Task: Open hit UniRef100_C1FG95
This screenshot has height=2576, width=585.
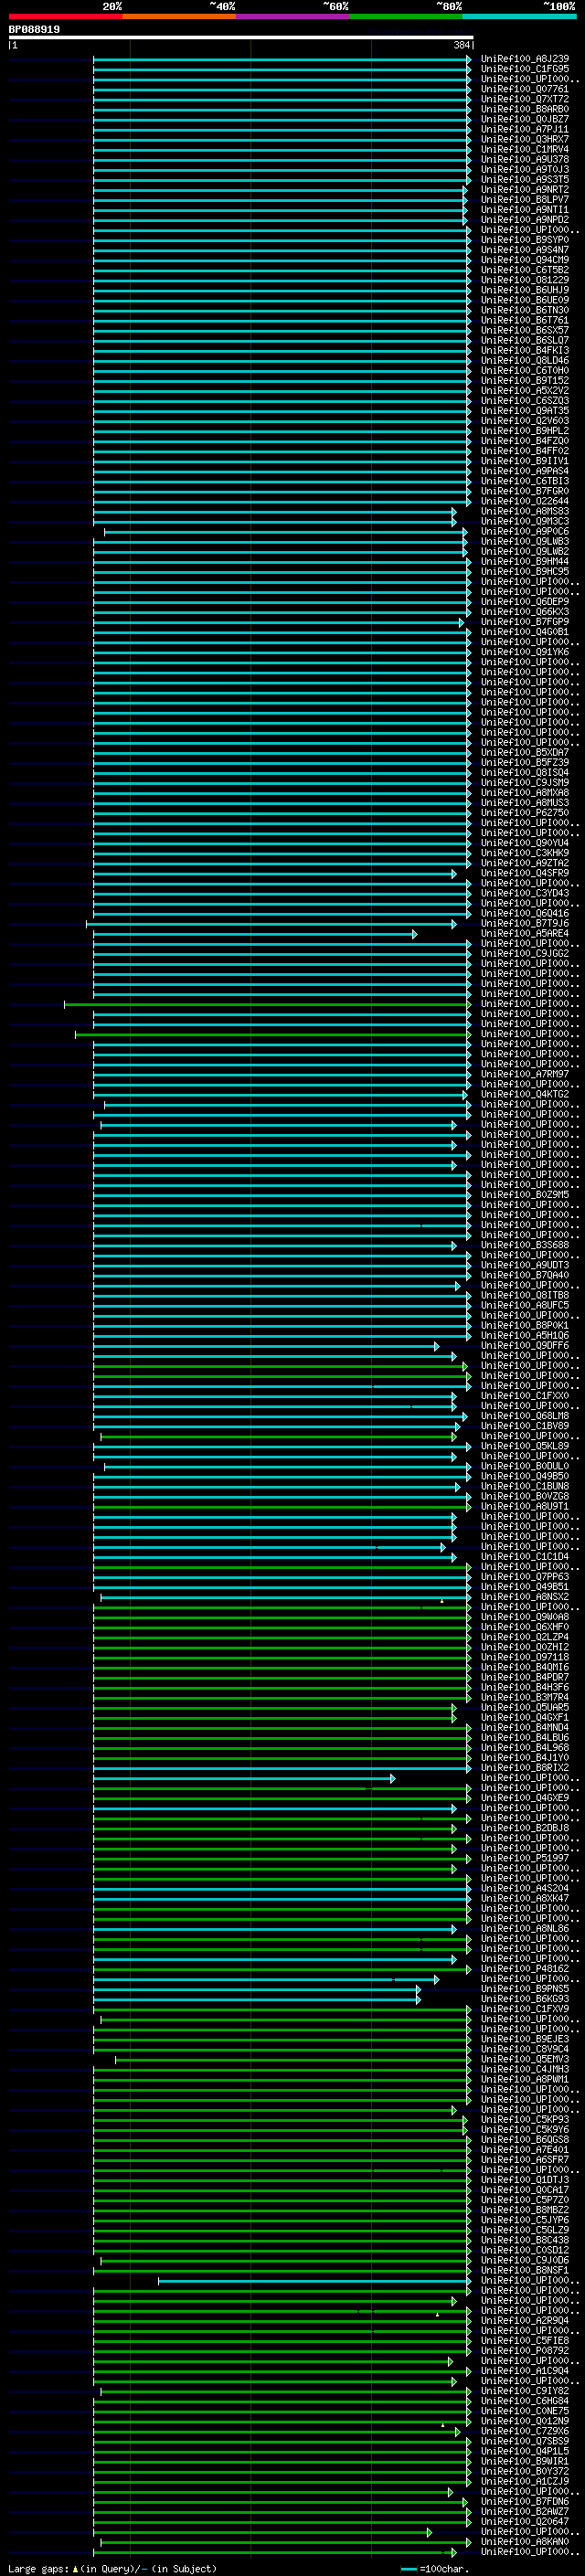Action: click(525, 69)
